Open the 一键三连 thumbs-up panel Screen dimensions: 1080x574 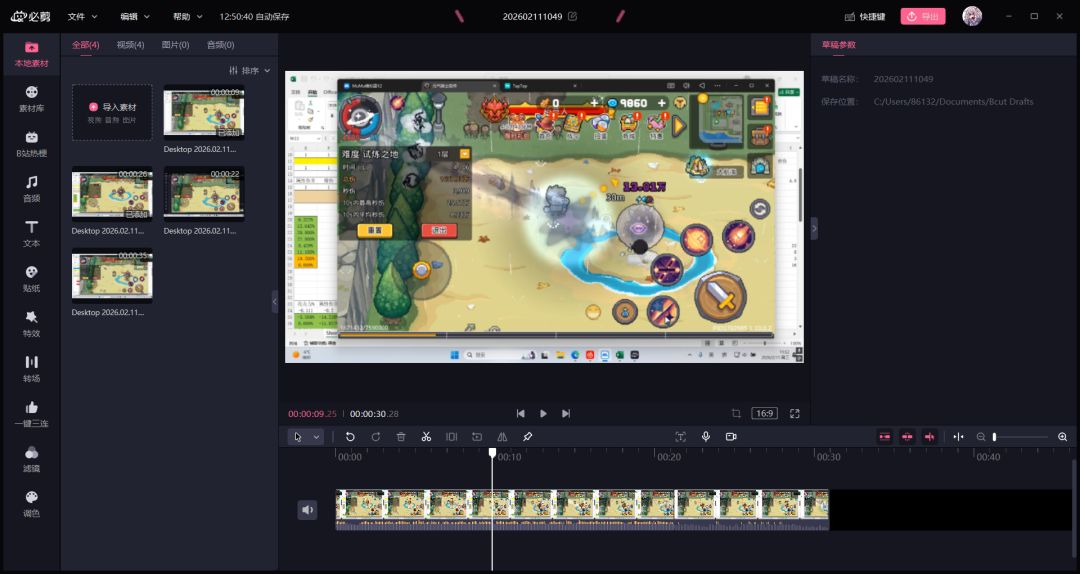[x=31, y=414]
